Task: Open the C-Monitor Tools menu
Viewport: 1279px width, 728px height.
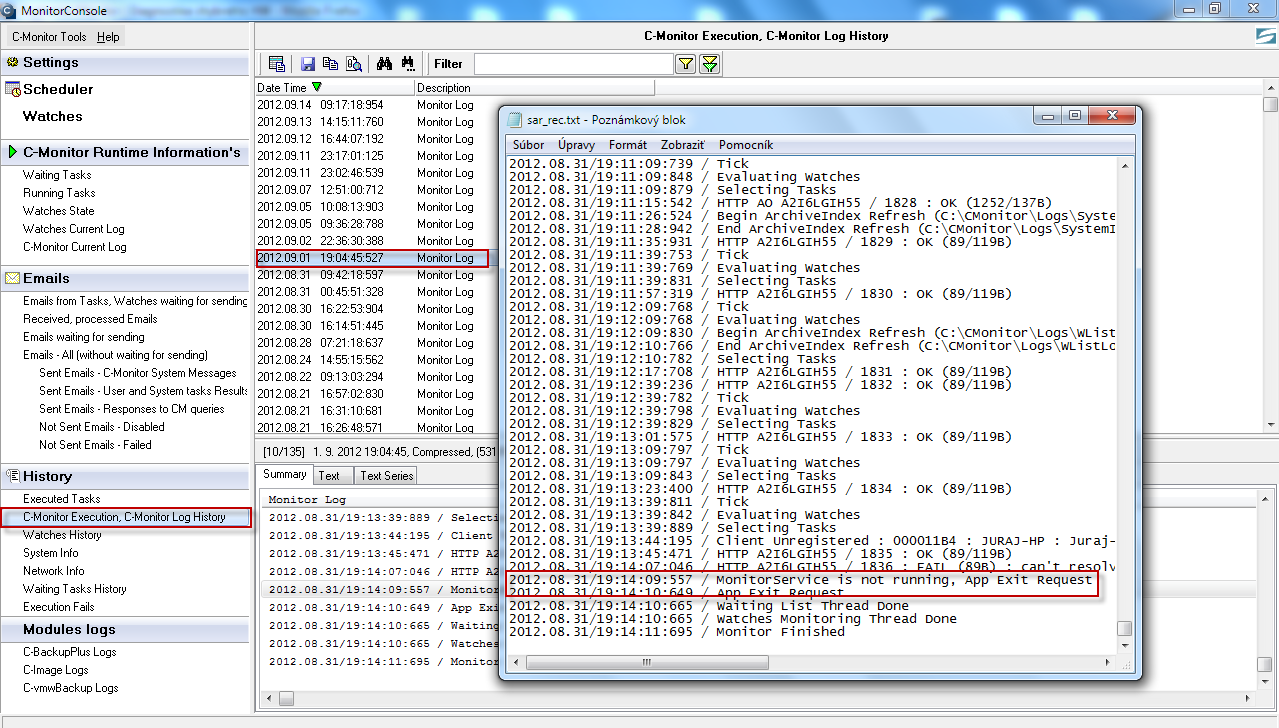Action: point(49,37)
